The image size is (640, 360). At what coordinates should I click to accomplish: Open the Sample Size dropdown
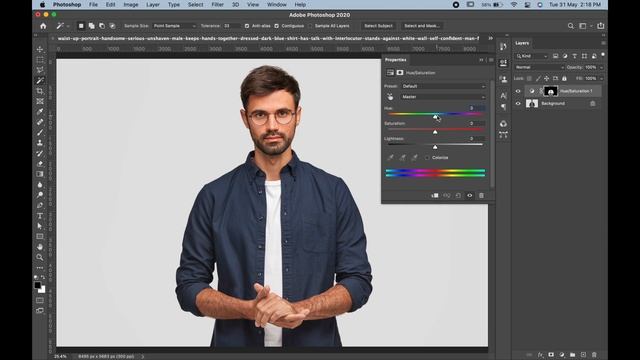[x=174, y=26]
